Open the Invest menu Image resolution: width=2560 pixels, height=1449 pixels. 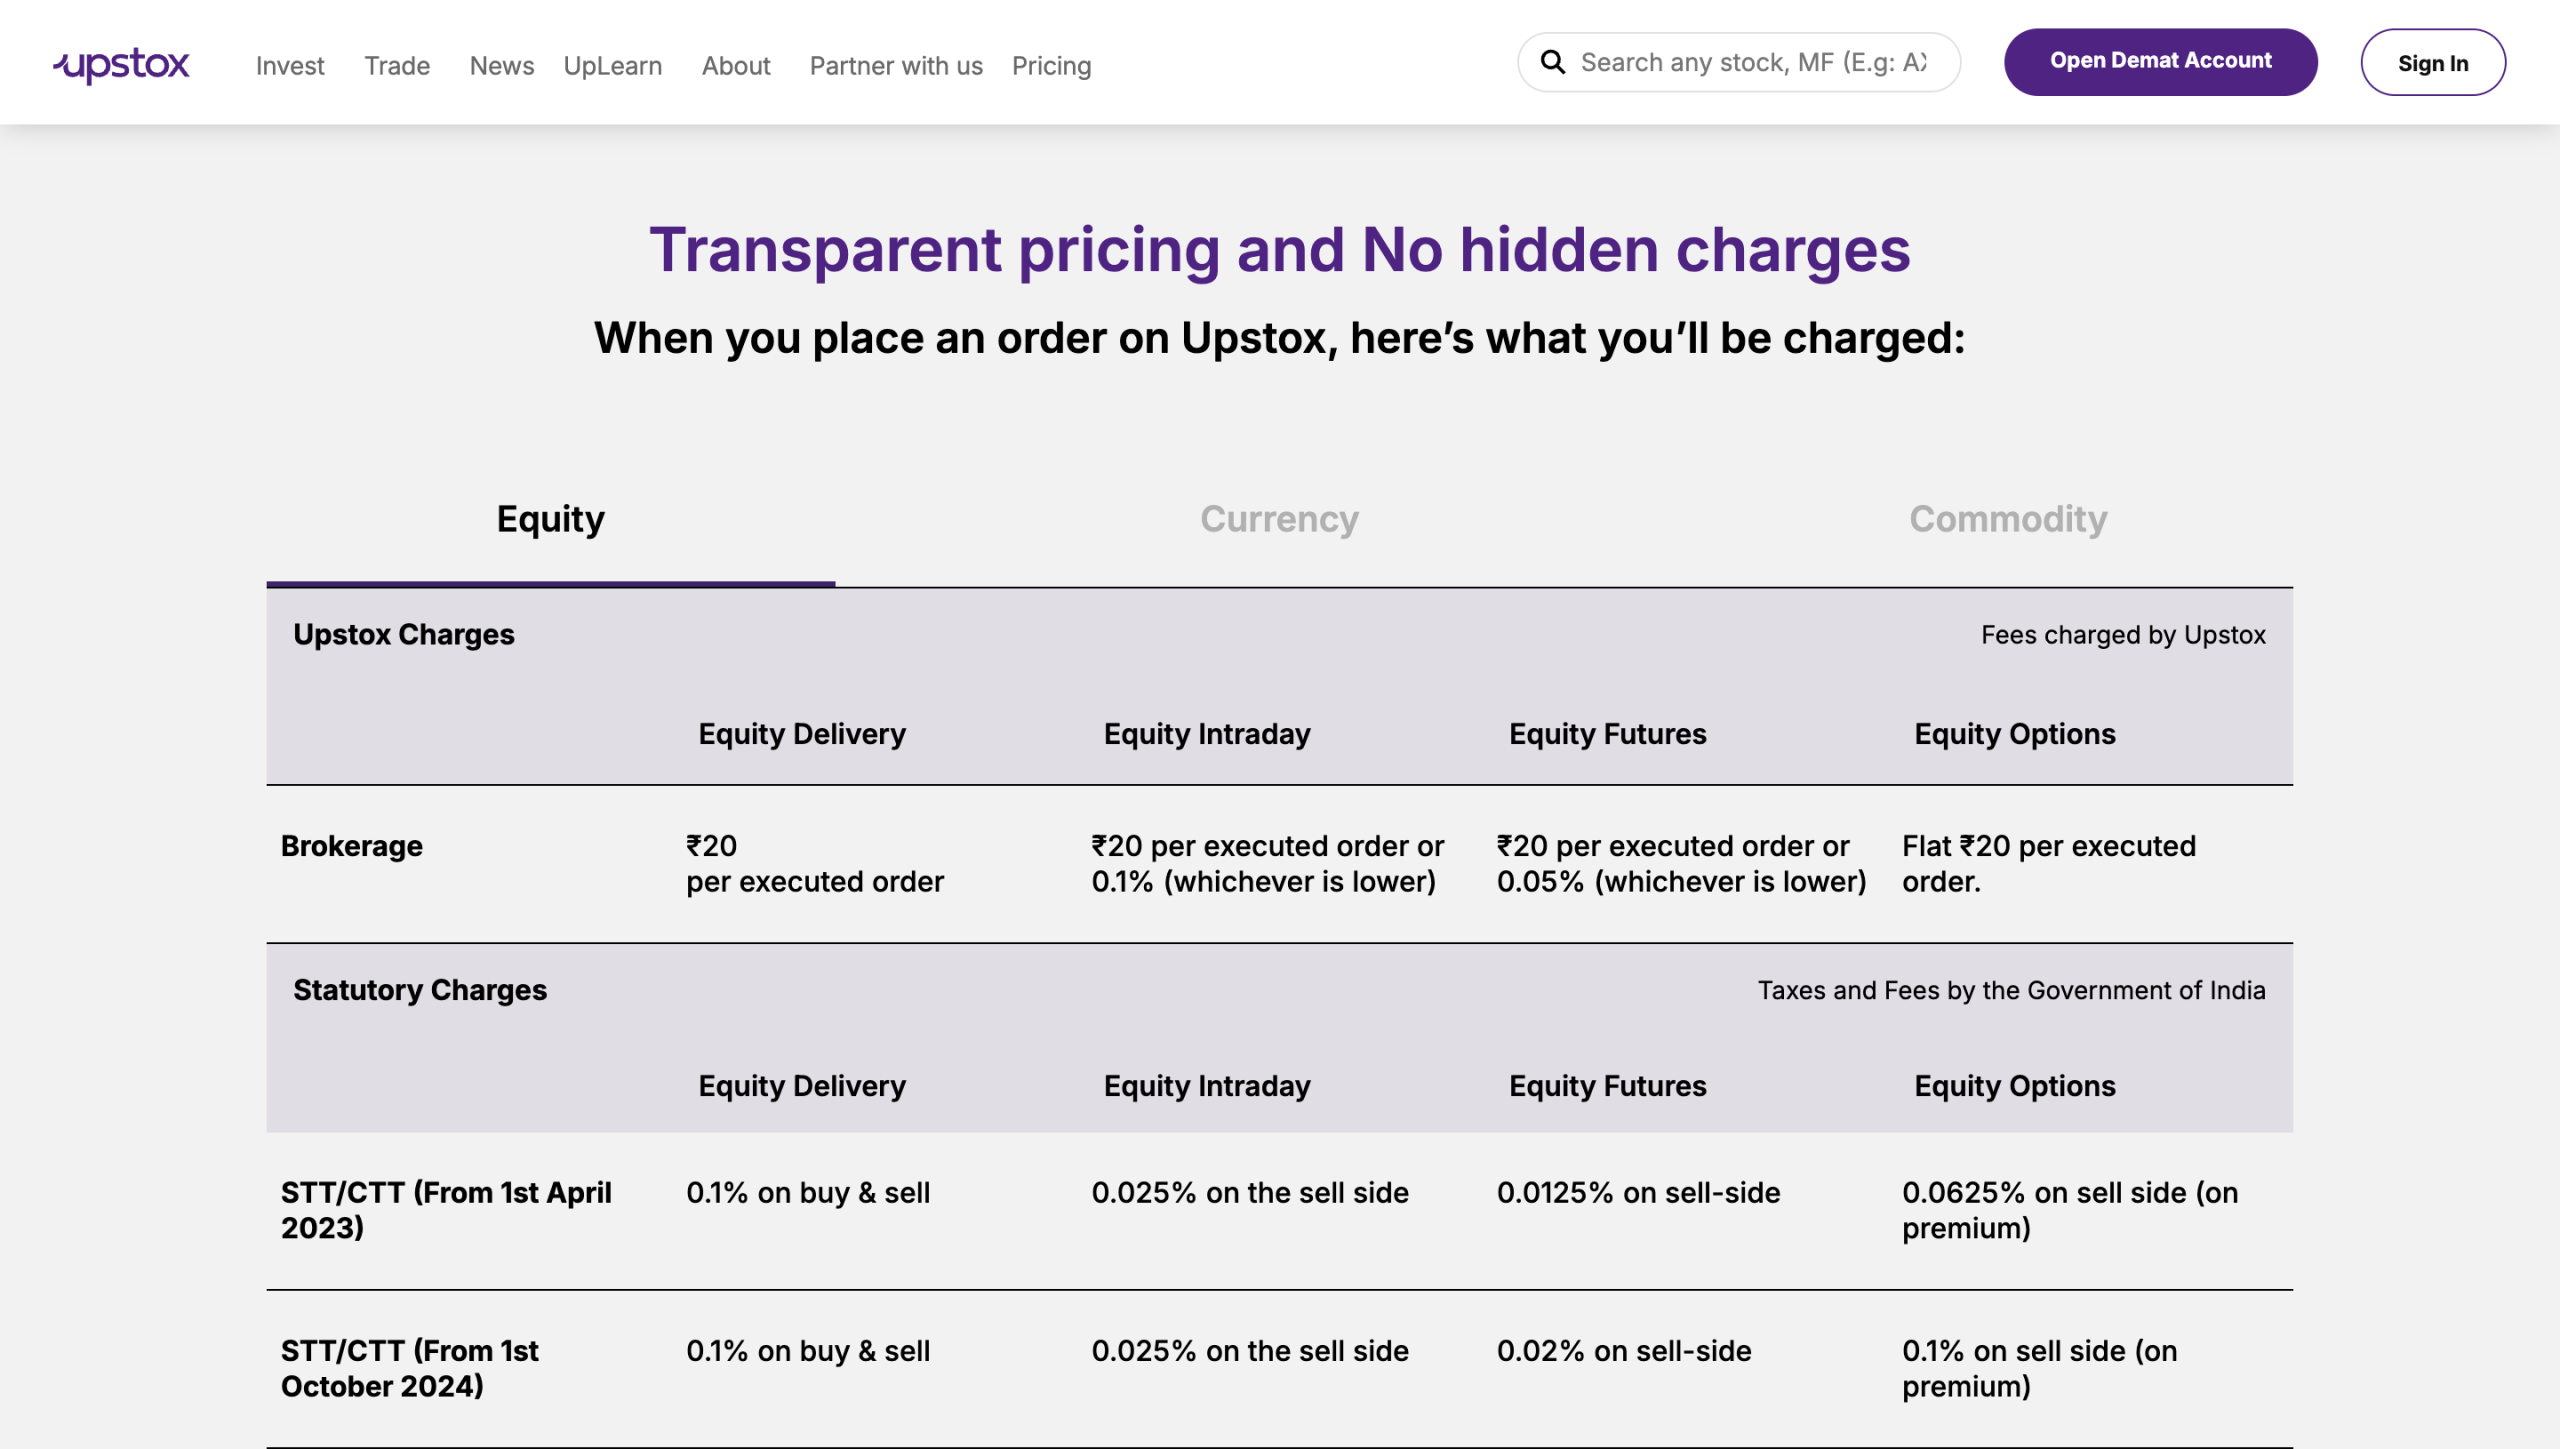click(290, 66)
